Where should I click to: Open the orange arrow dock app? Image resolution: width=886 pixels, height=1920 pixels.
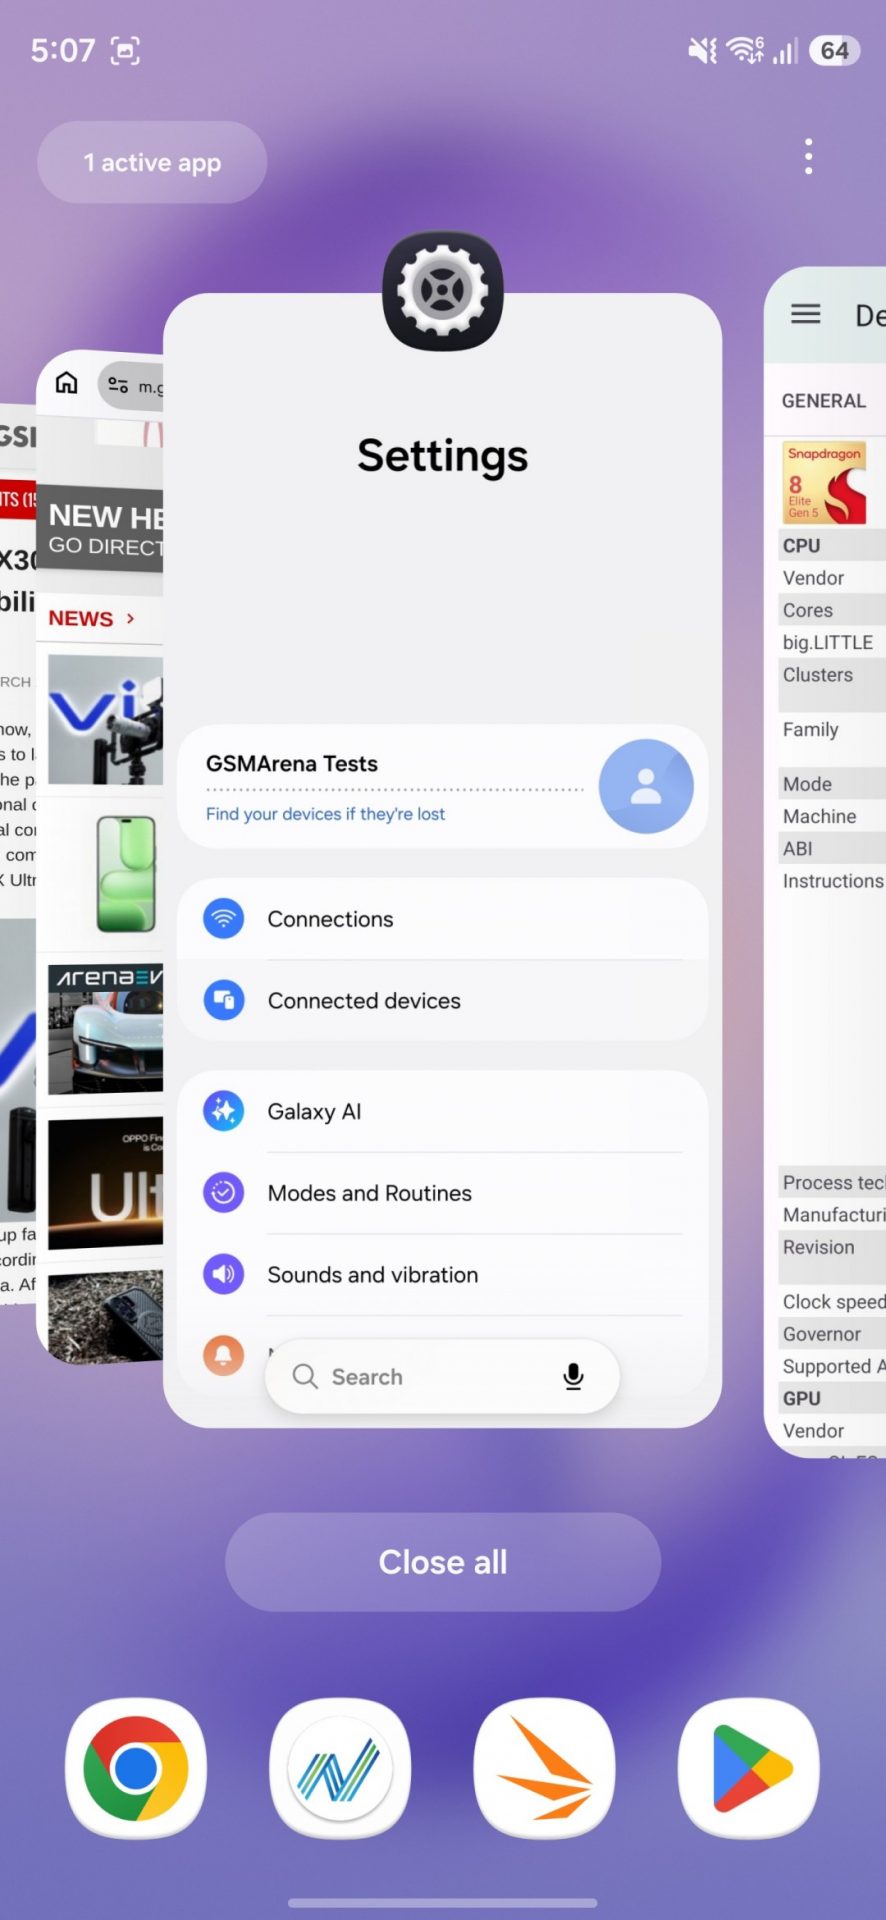(x=544, y=1767)
